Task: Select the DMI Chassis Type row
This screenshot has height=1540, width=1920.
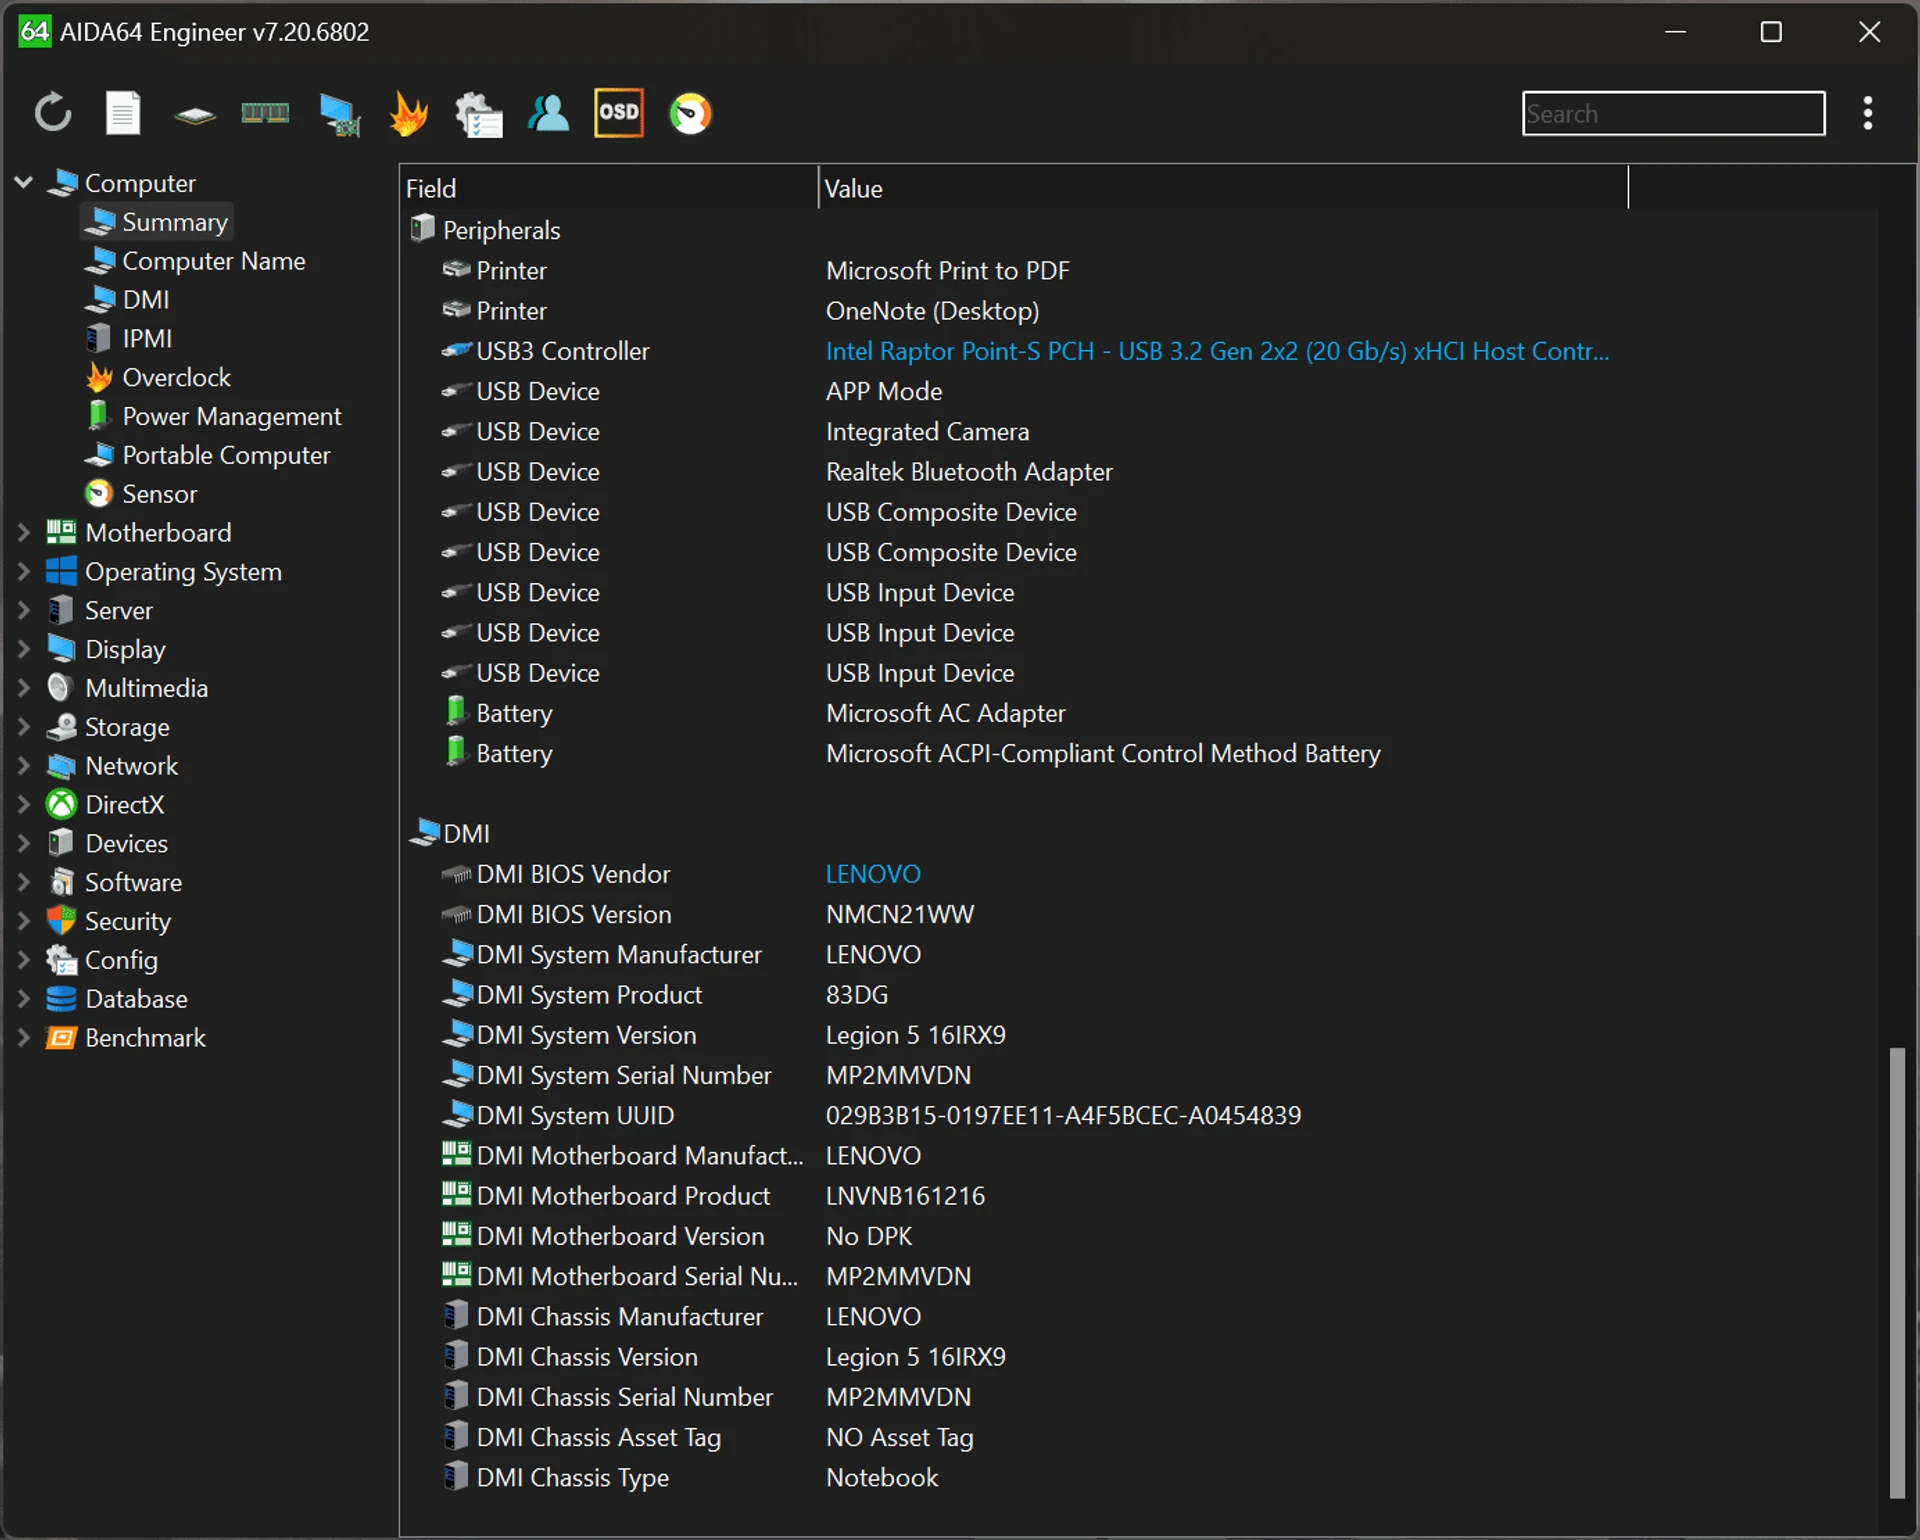Action: (x=1138, y=1477)
